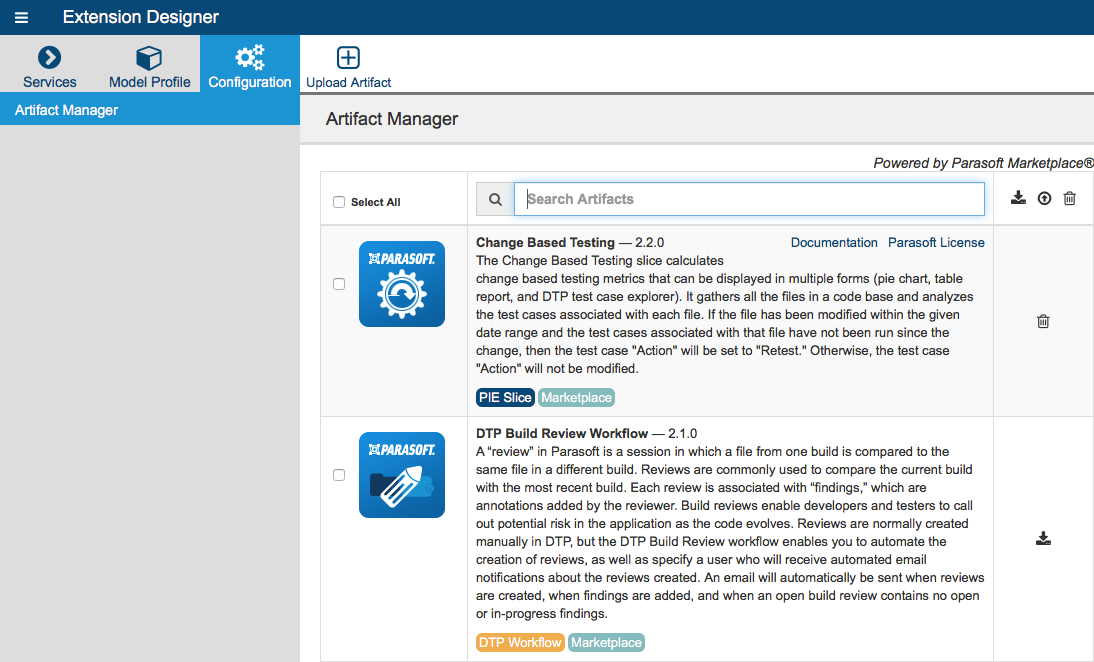Click Upload Artifact button

(x=348, y=67)
